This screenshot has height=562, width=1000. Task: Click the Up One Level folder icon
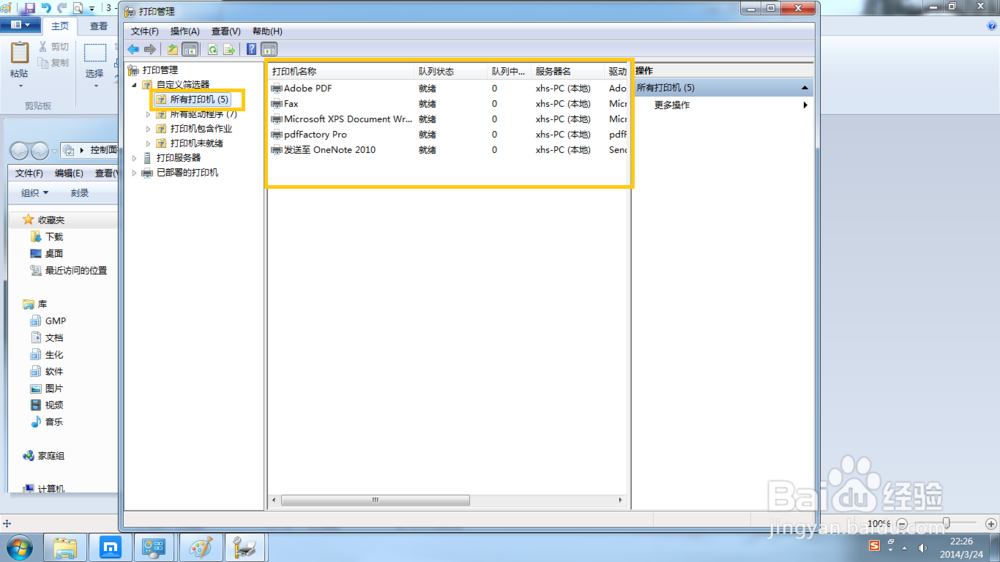pyautogui.click(x=172, y=49)
